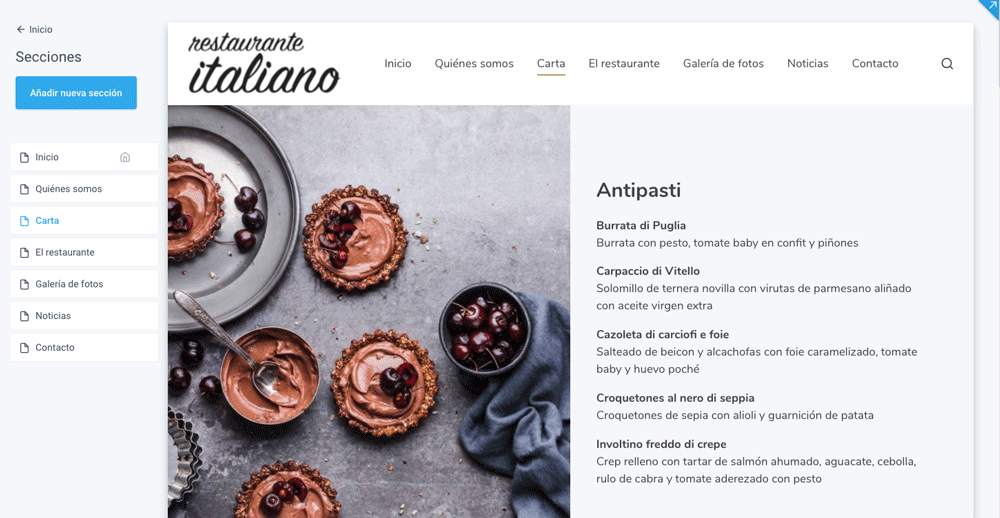1000x518 pixels.
Task: Click the page icon of Noticias section
Action: pyautogui.click(x=24, y=316)
